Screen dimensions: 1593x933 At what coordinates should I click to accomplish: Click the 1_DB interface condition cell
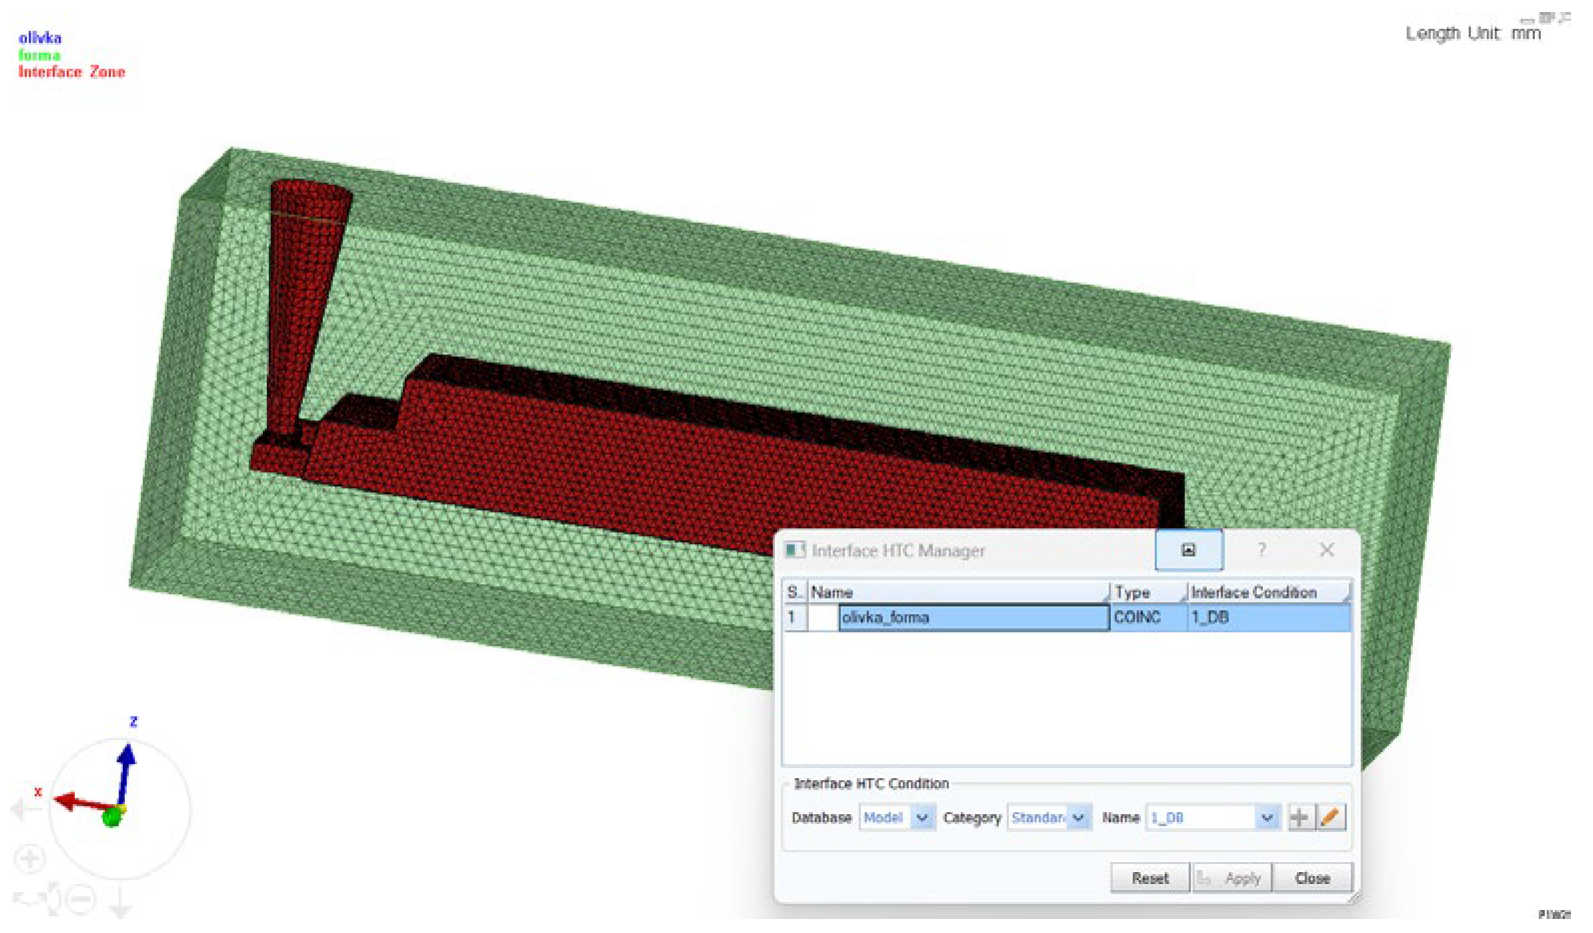pyautogui.click(x=1268, y=618)
